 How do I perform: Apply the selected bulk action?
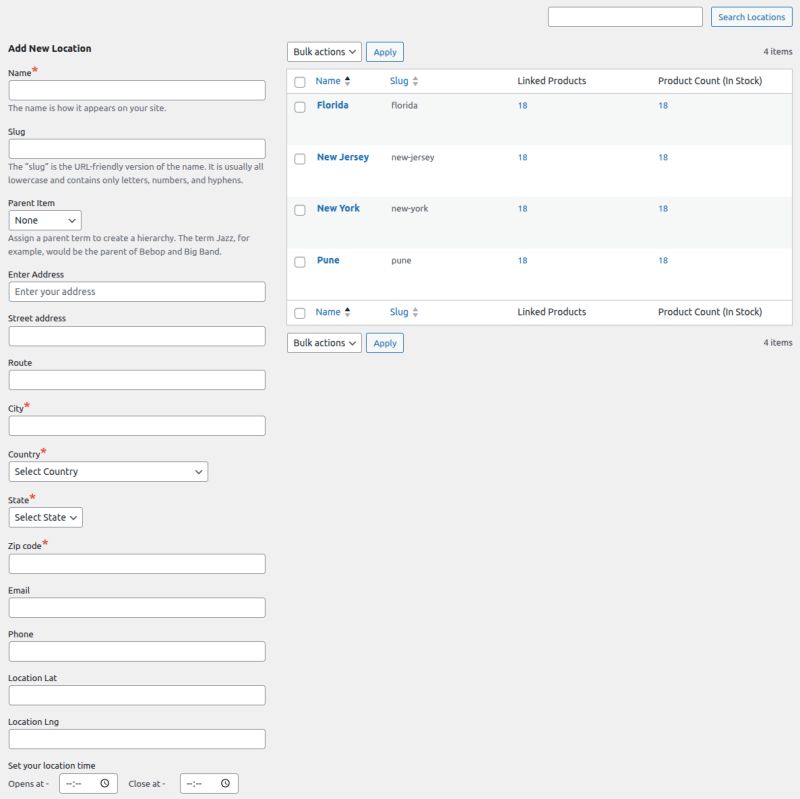tap(384, 51)
